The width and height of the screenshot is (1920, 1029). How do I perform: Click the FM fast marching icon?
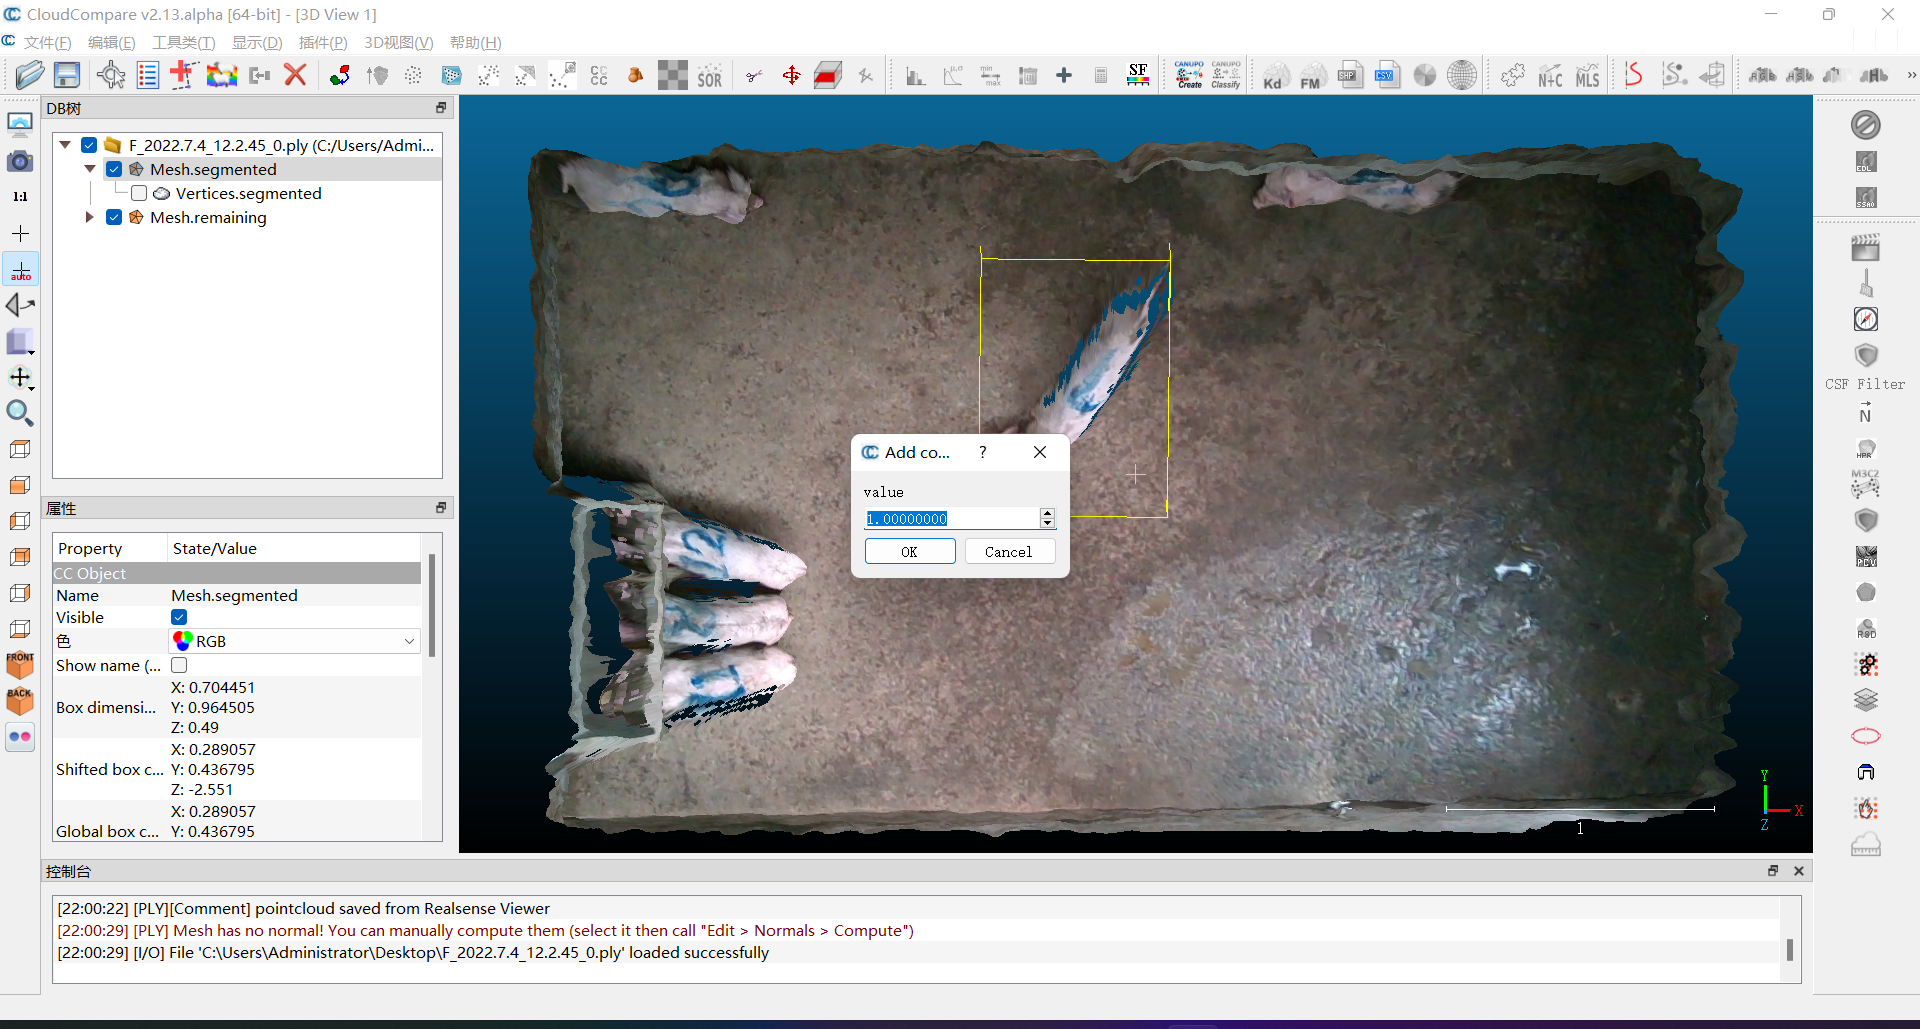[x=1311, y=77]
